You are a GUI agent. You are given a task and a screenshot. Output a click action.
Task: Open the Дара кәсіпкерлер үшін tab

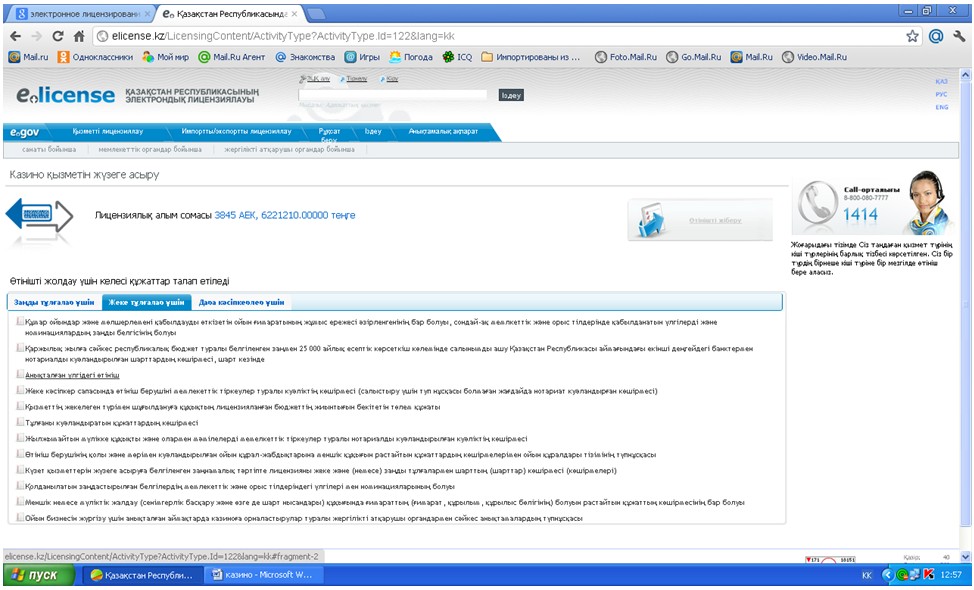[x=242, y=302]
